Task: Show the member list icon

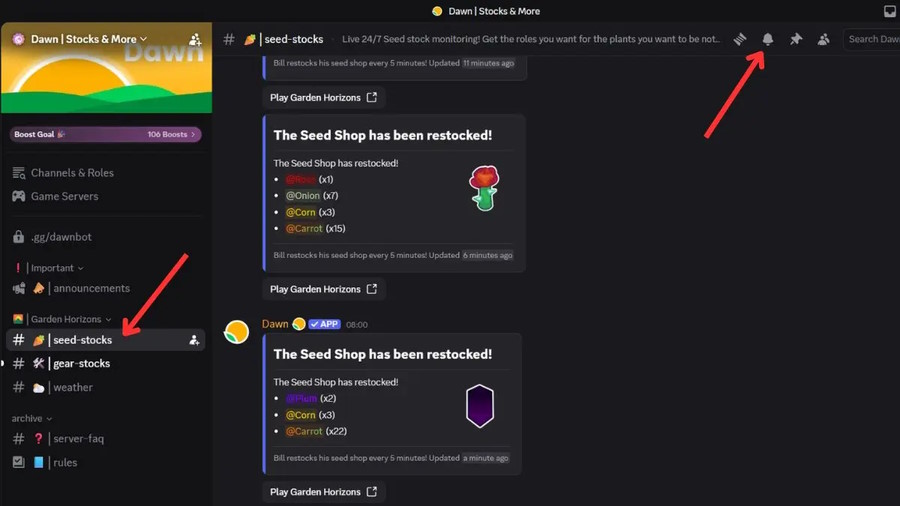Action: point(823,39)
